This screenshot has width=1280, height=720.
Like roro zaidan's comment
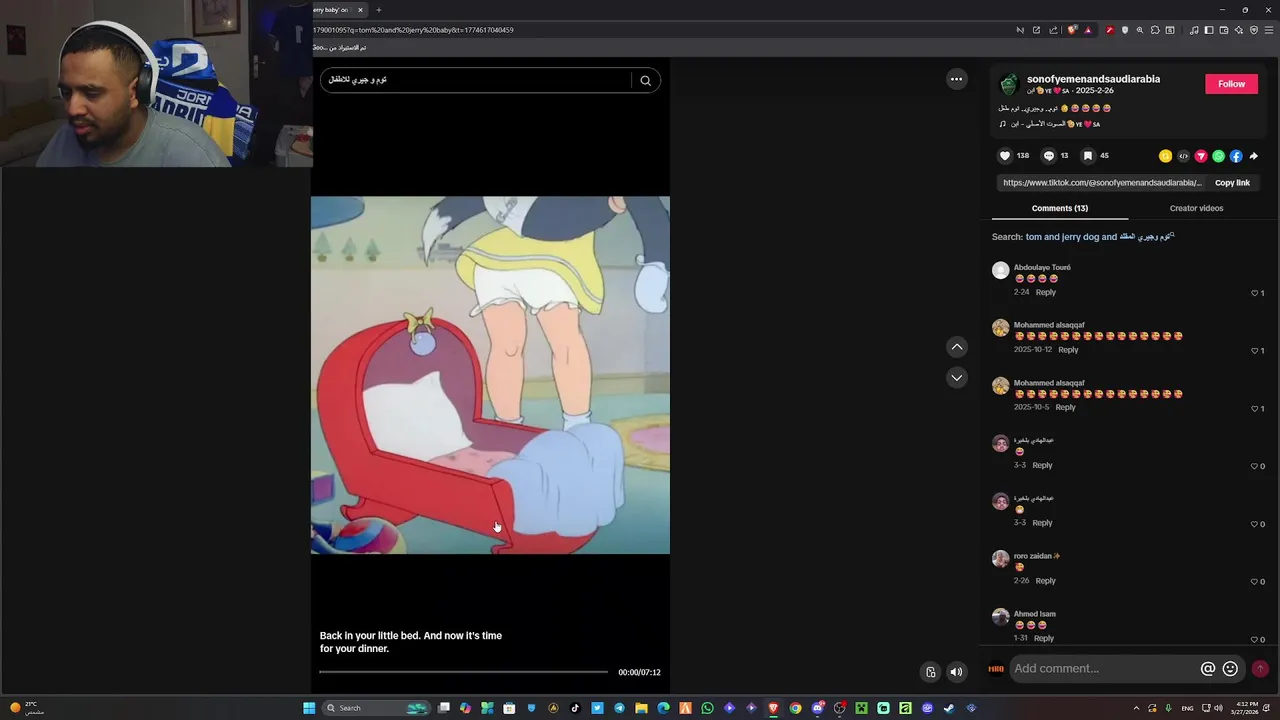tap(1255, 582)
